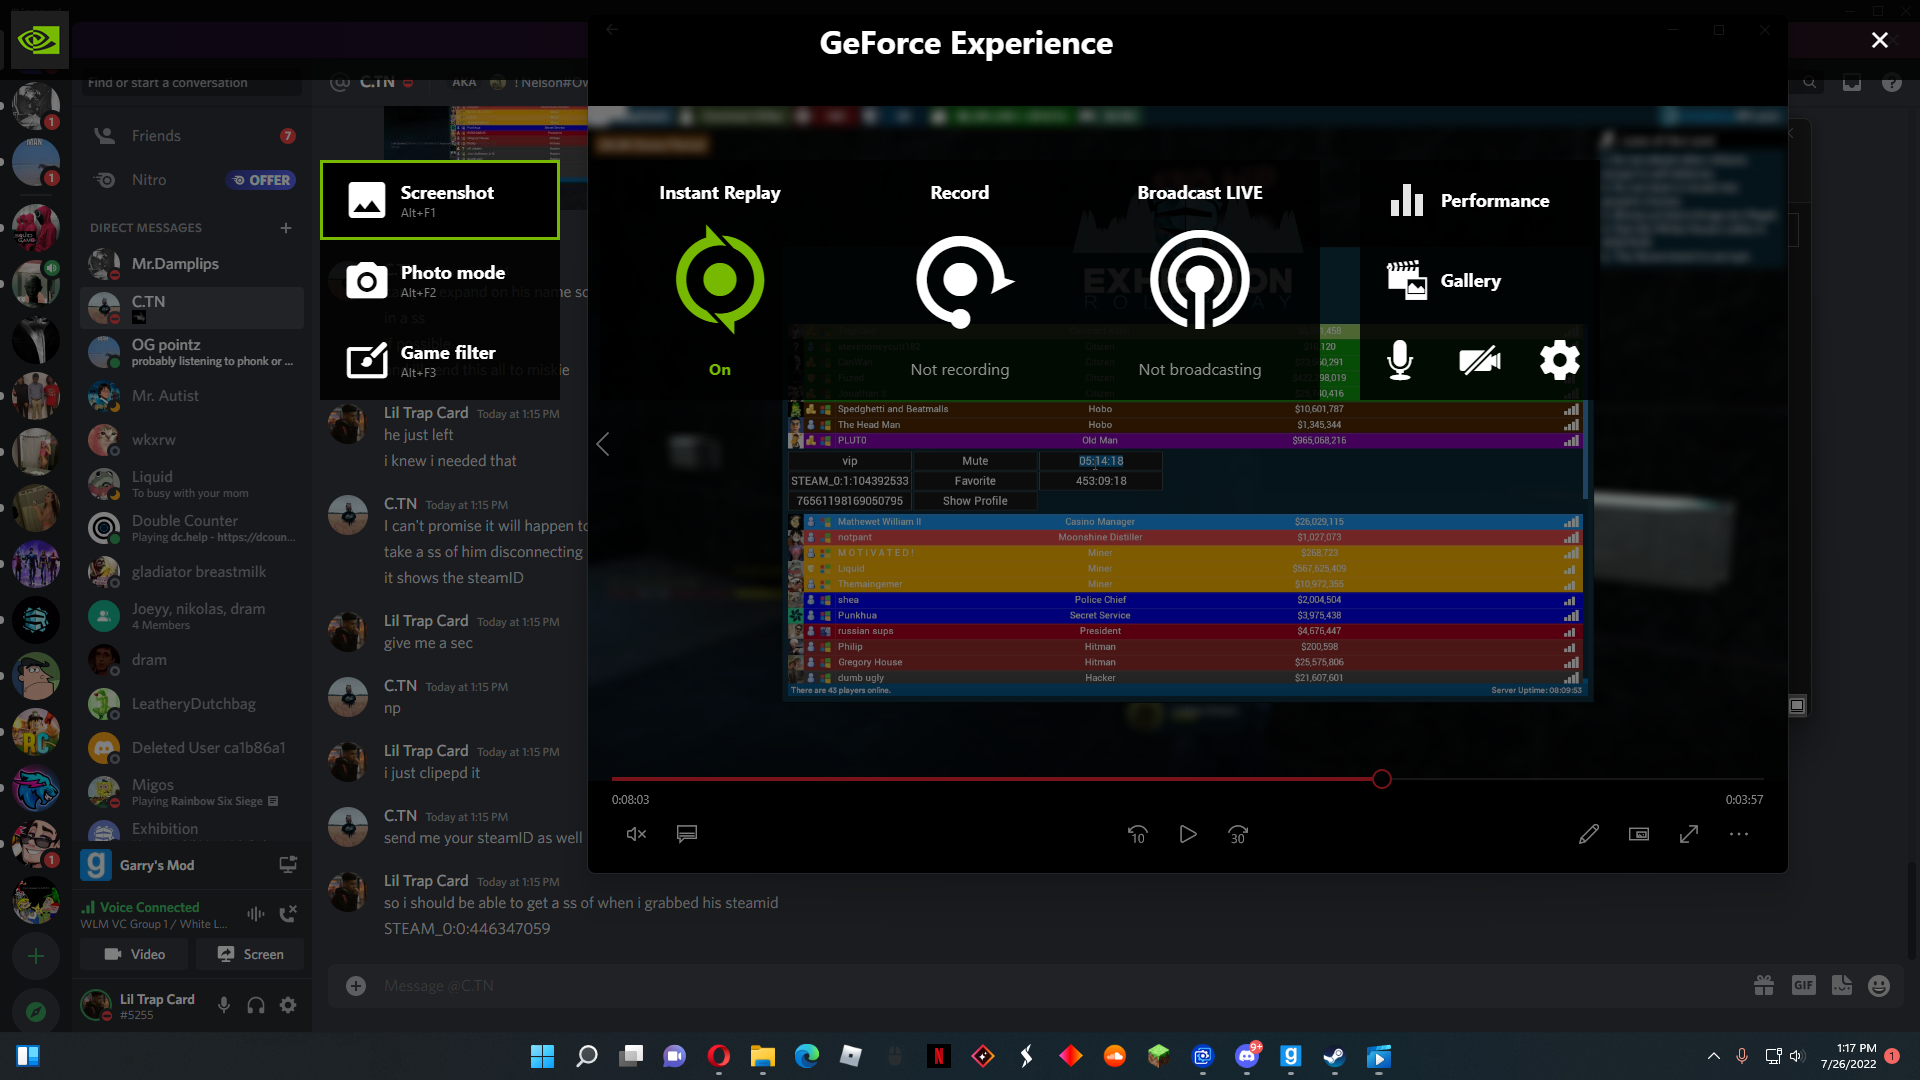Open Migos conversation
This screenshot has width=1920, height=1080.
coord(192,792)
